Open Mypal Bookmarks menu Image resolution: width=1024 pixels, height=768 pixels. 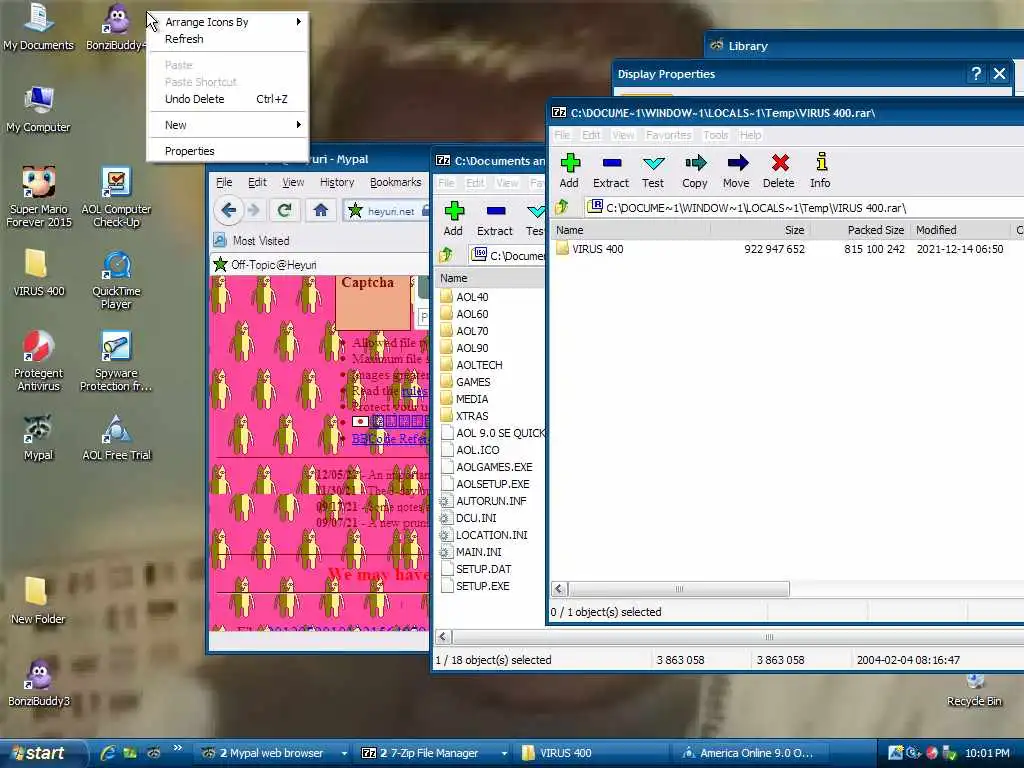pos(395,182)
